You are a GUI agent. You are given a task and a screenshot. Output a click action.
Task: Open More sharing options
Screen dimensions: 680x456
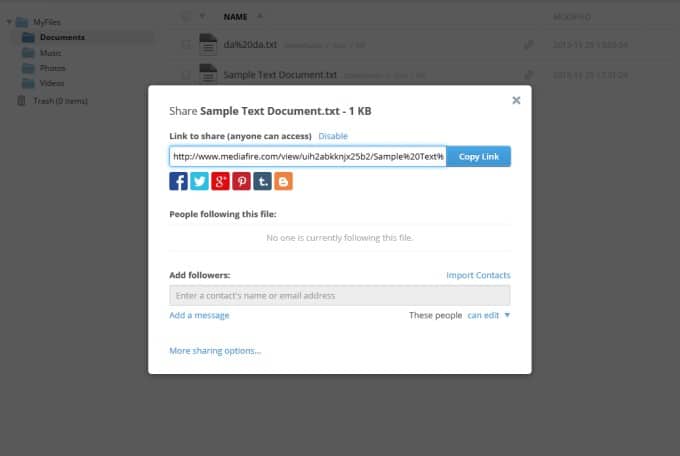tap(215, 351)
